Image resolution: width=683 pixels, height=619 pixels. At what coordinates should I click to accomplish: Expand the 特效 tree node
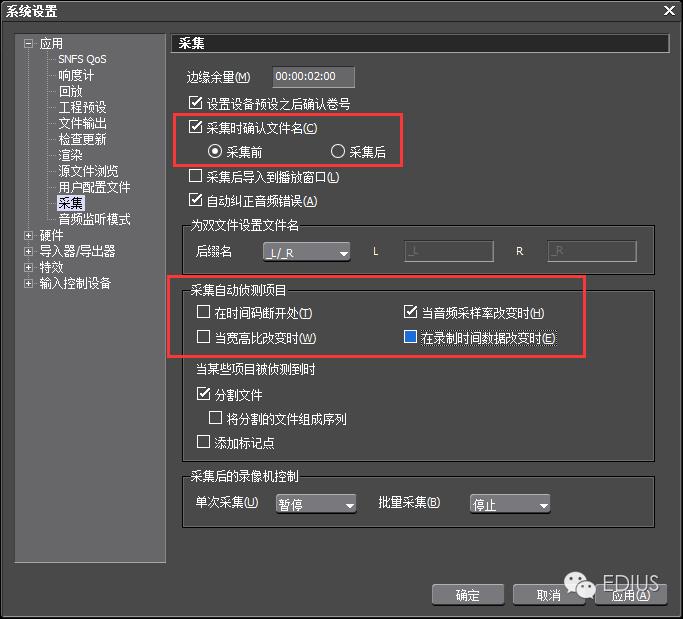coord(28,267)
